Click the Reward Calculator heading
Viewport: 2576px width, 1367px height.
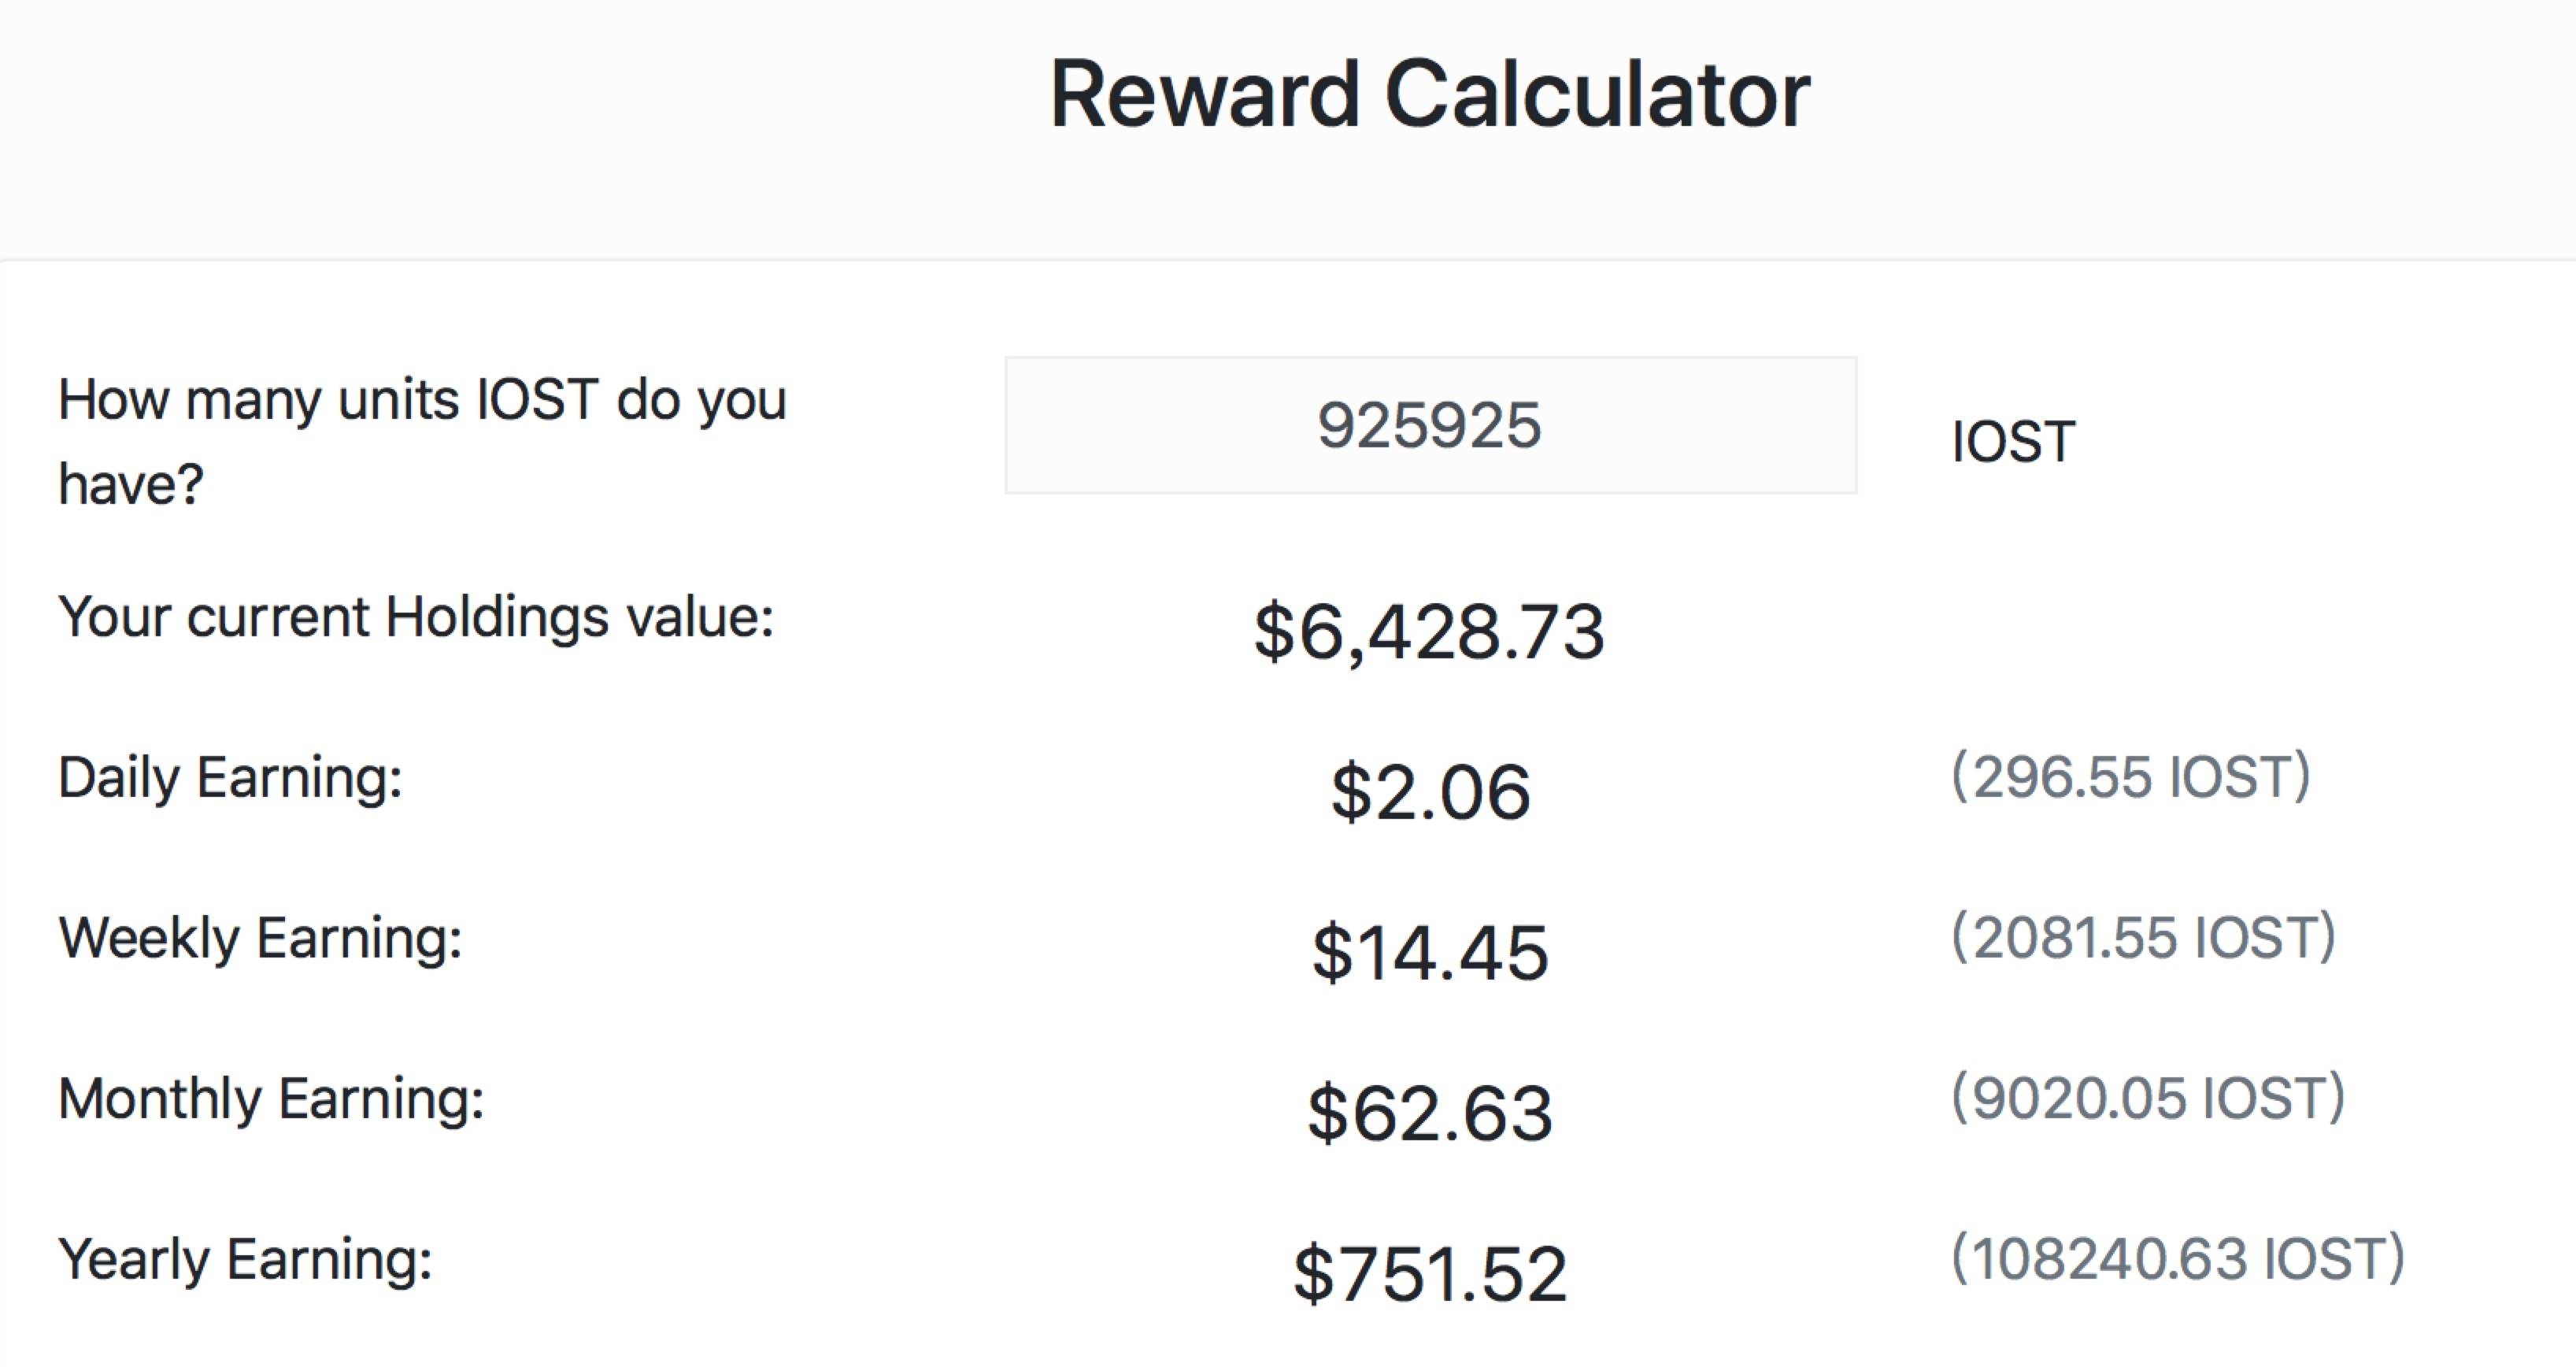pyautogui.click(x=1429, y=95)
